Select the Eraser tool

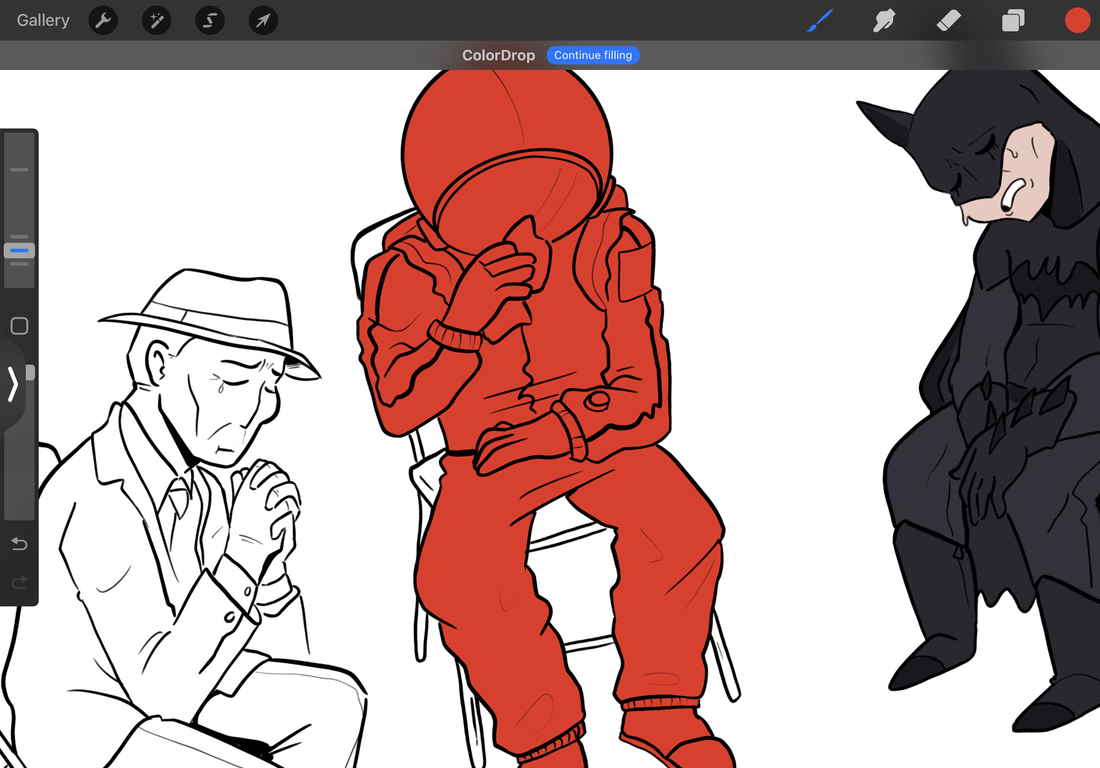click(x=948, y=20)
